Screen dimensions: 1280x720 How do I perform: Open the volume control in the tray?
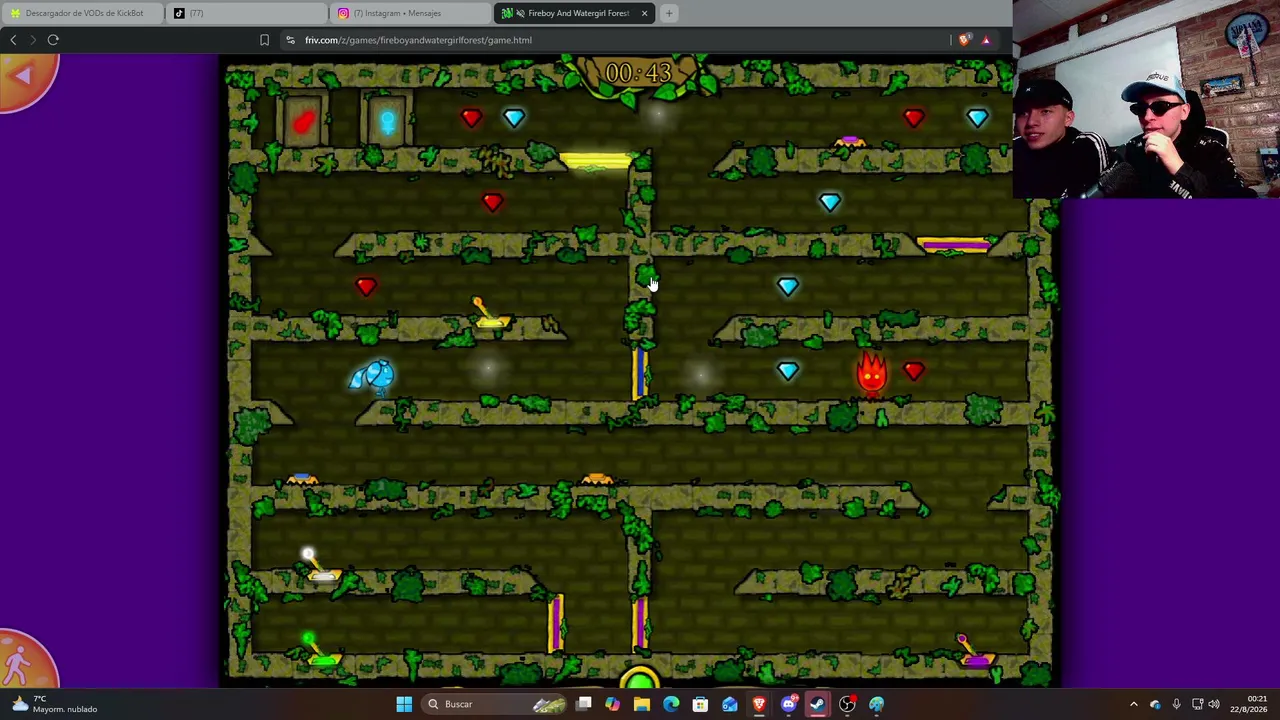coord(1213,704)
